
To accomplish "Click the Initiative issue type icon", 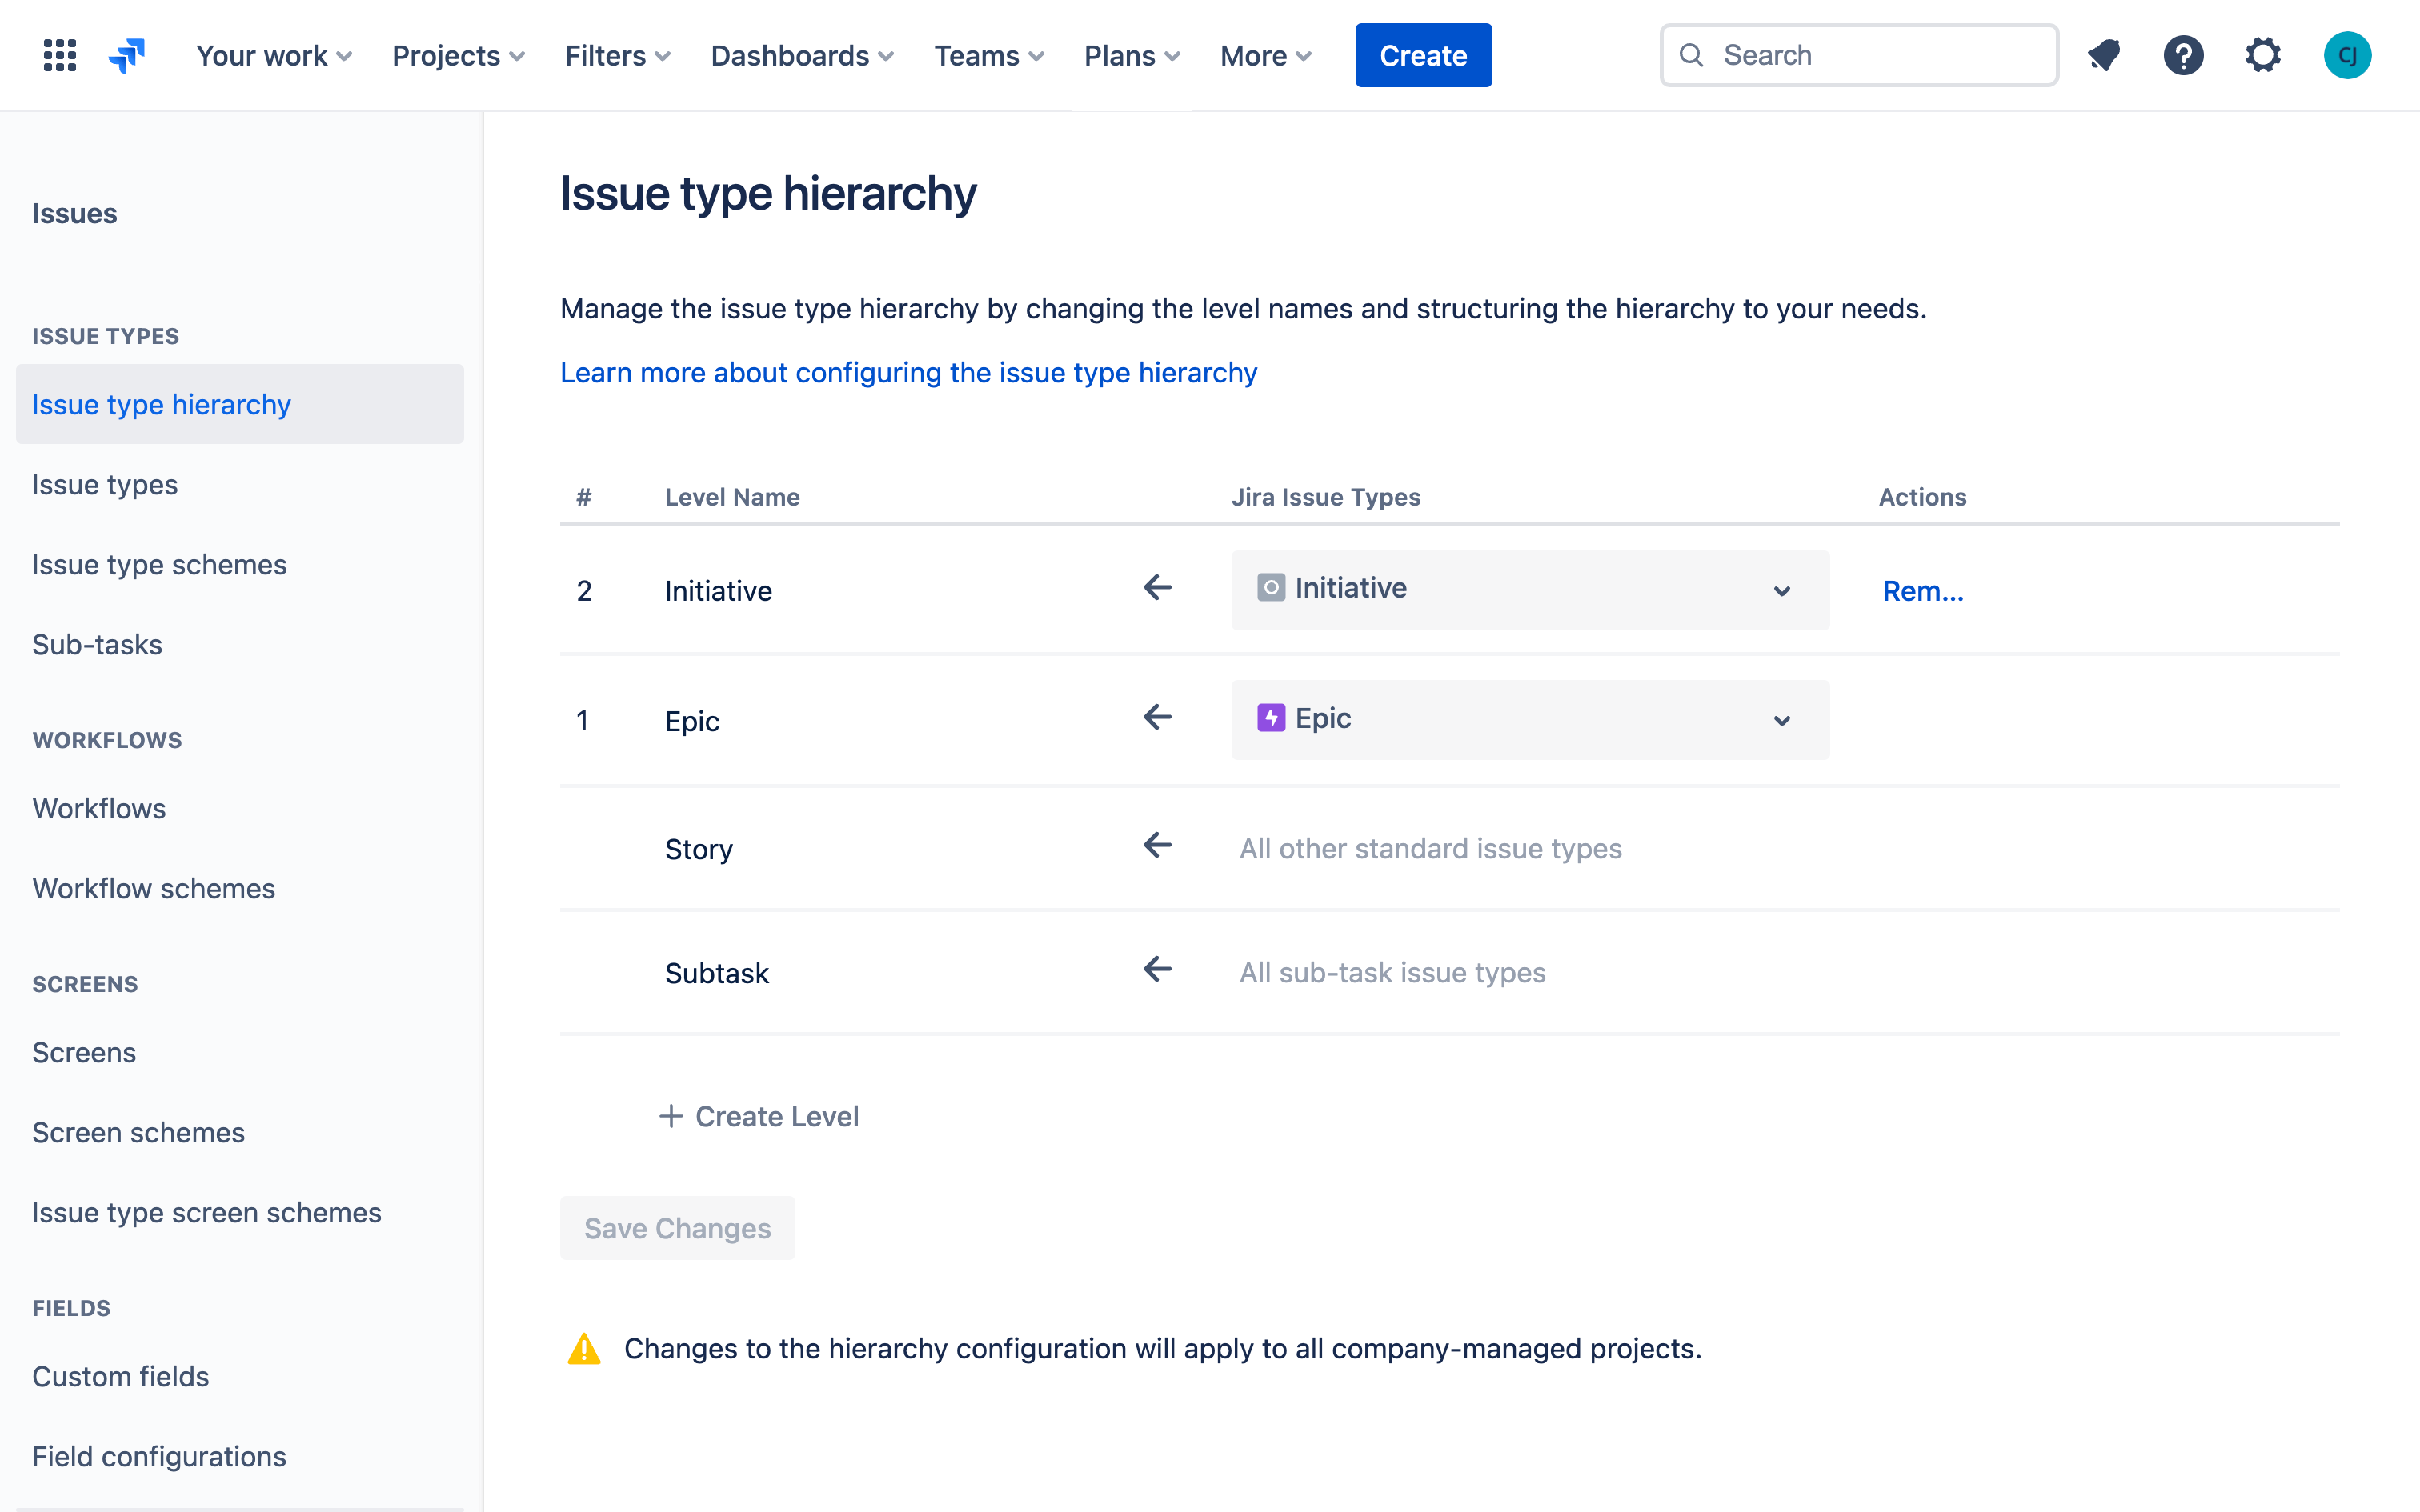I will tap(1270, 587).
